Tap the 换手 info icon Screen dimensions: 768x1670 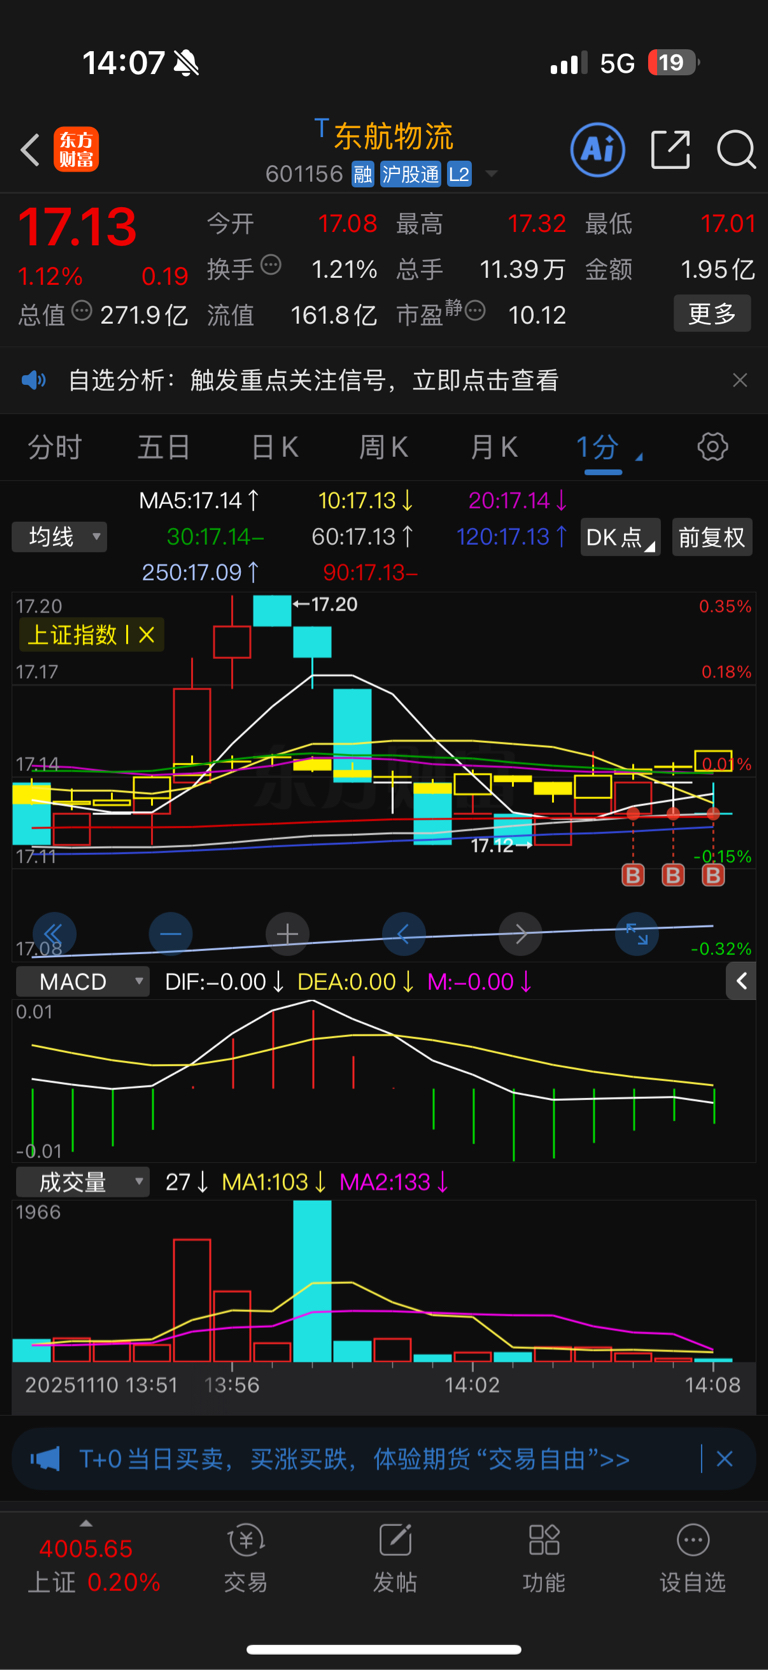click(x=271, y=265)
